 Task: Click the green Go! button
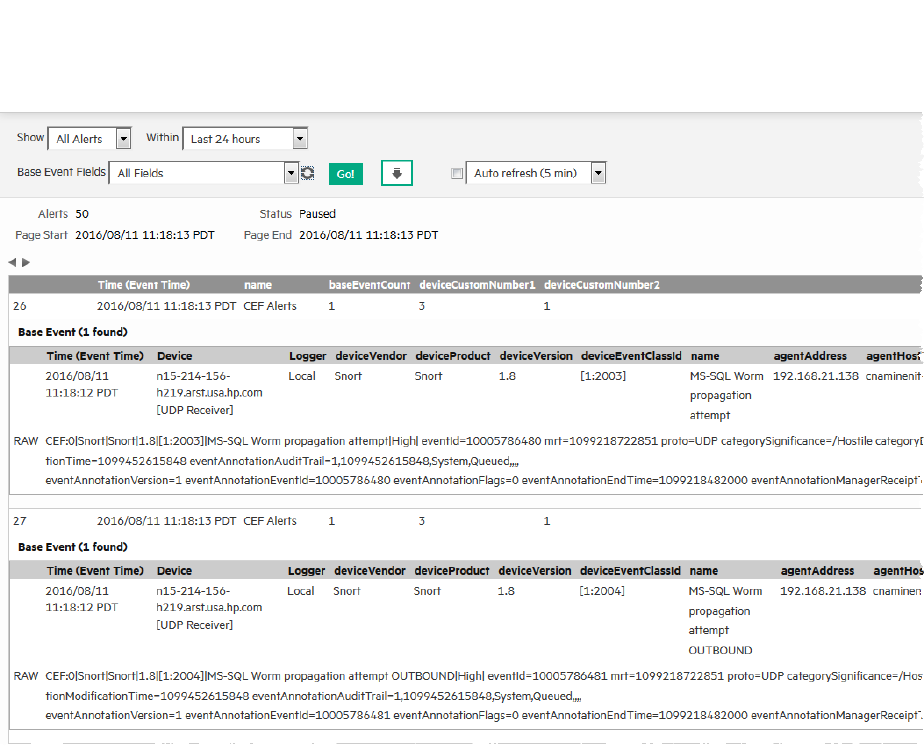[346, 174]
